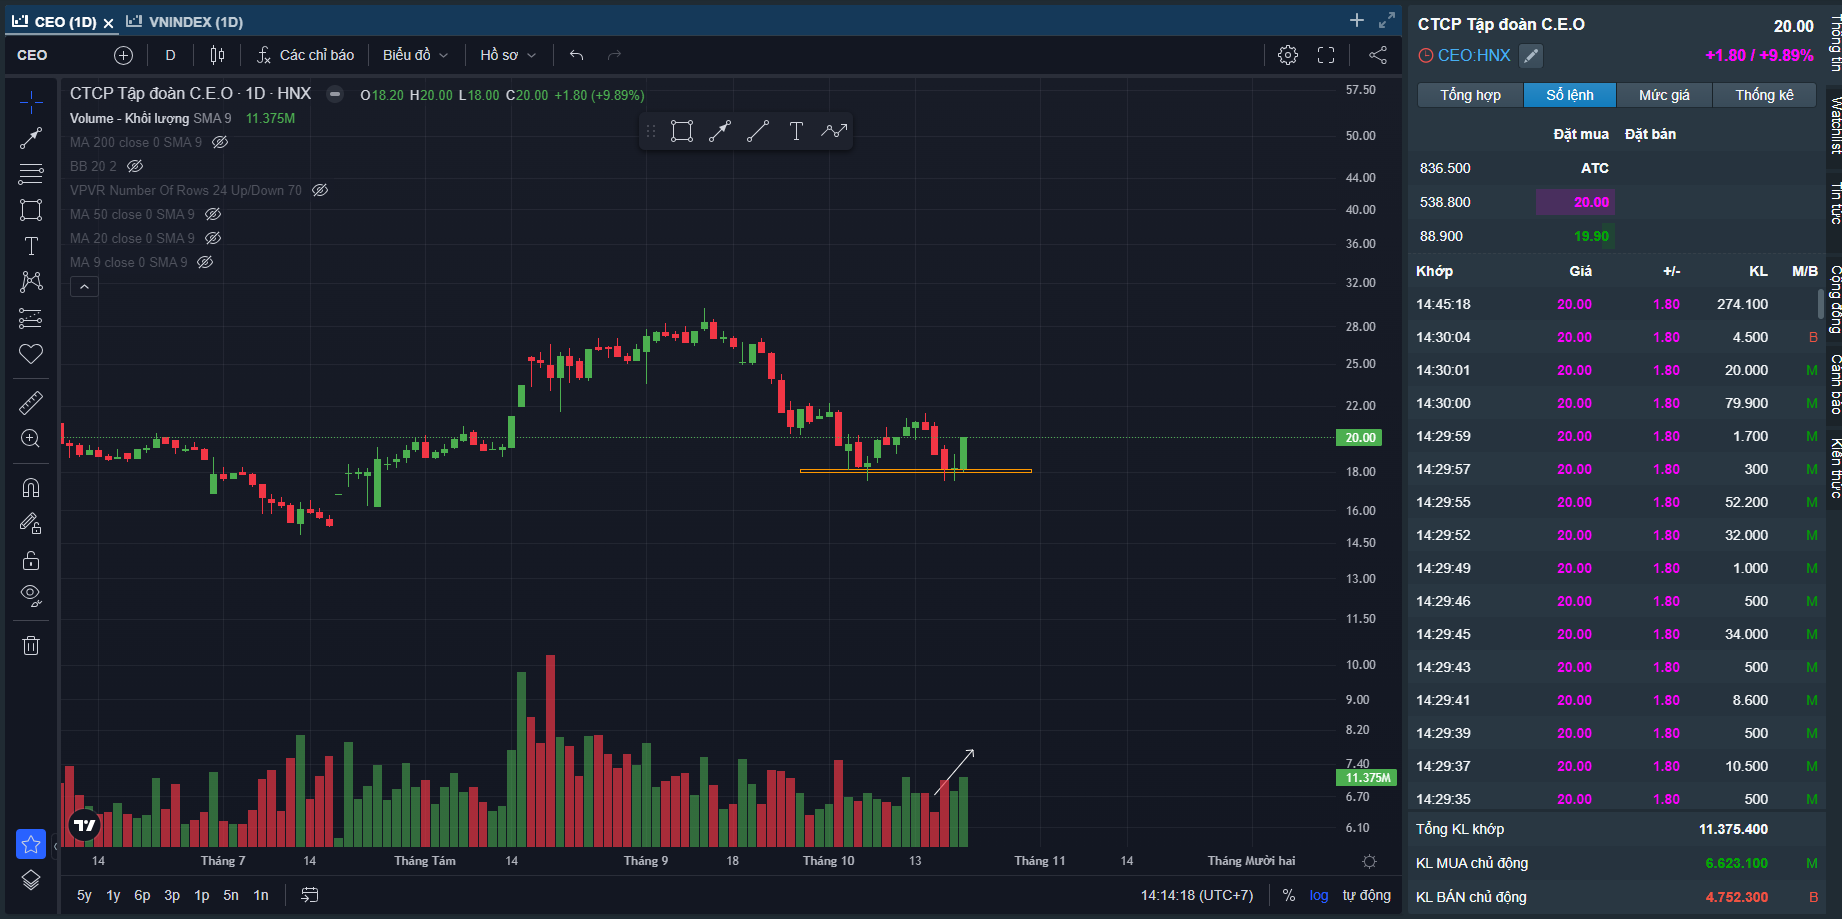This screenshot has height=919, width=1842.
Task: Open Các chỉ báo indicators
Action: tap(306, 55)
